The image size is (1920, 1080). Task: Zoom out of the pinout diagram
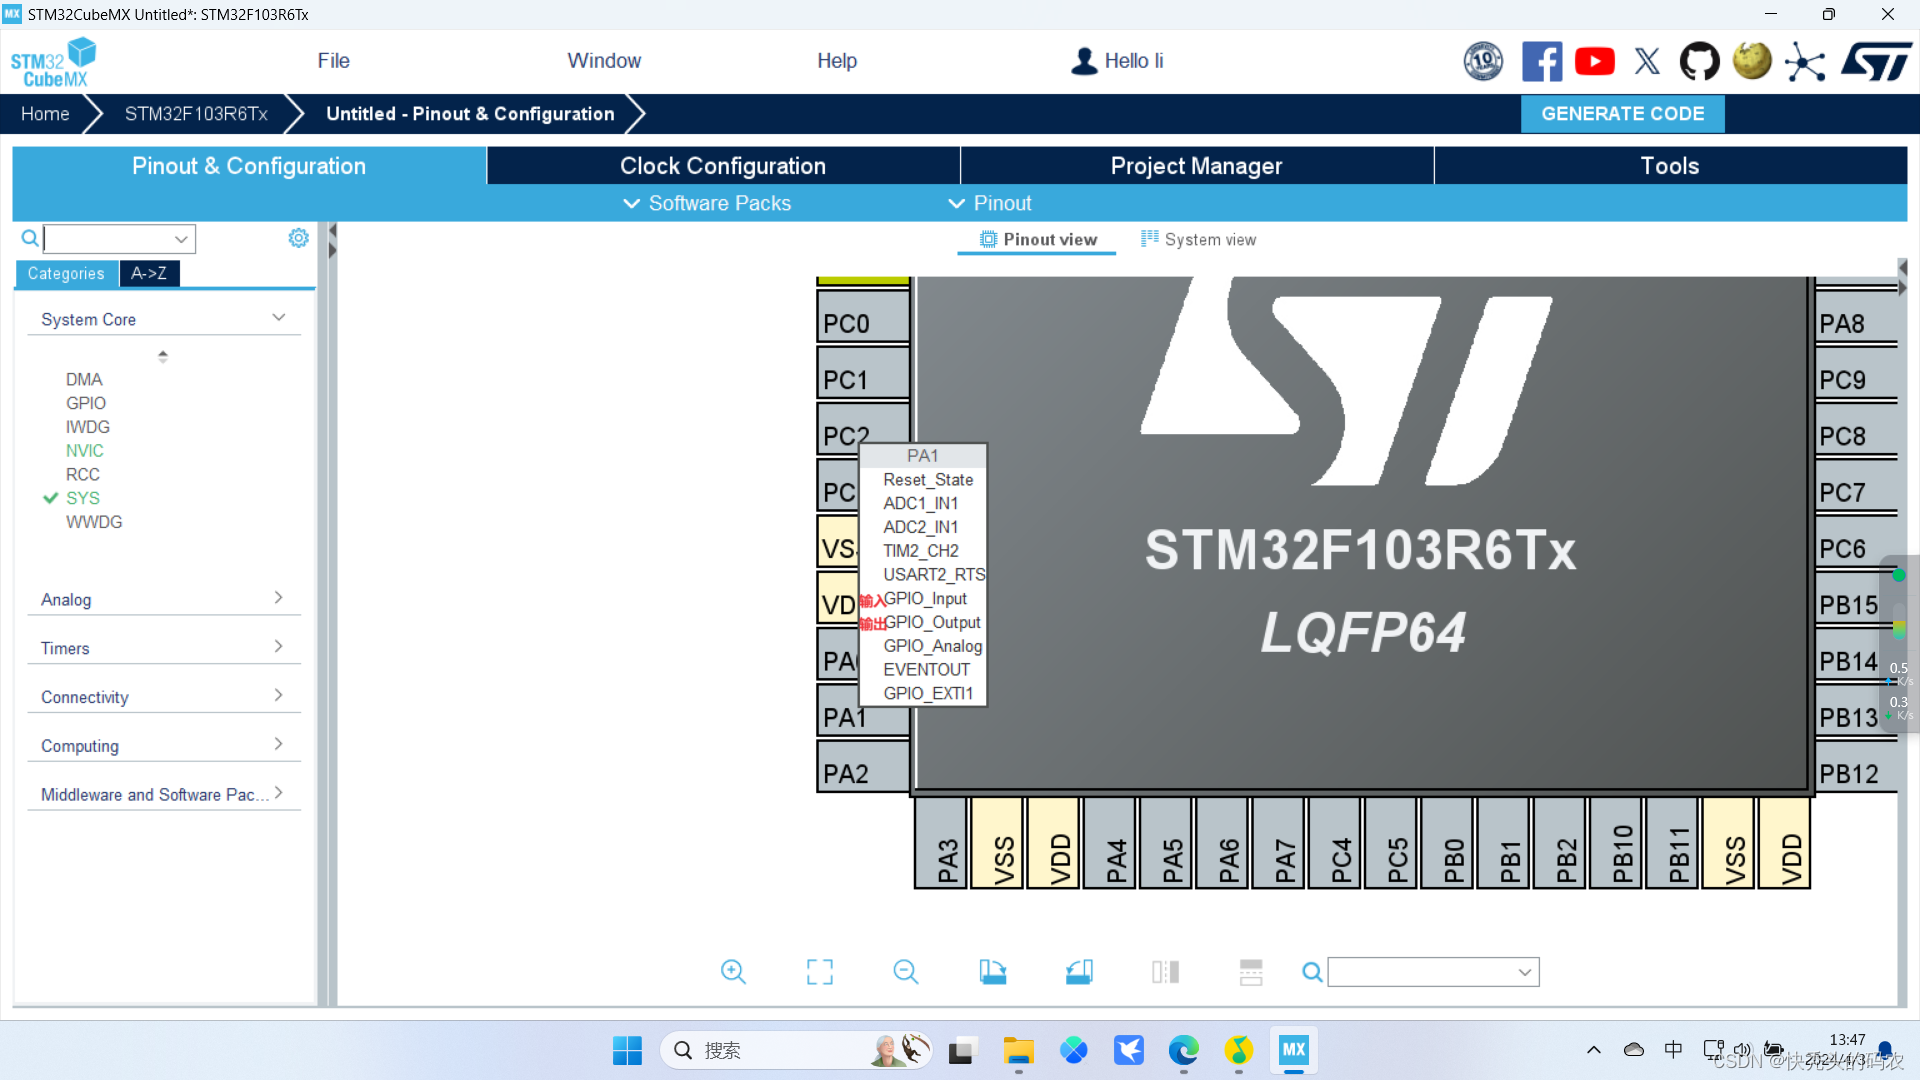905,971
